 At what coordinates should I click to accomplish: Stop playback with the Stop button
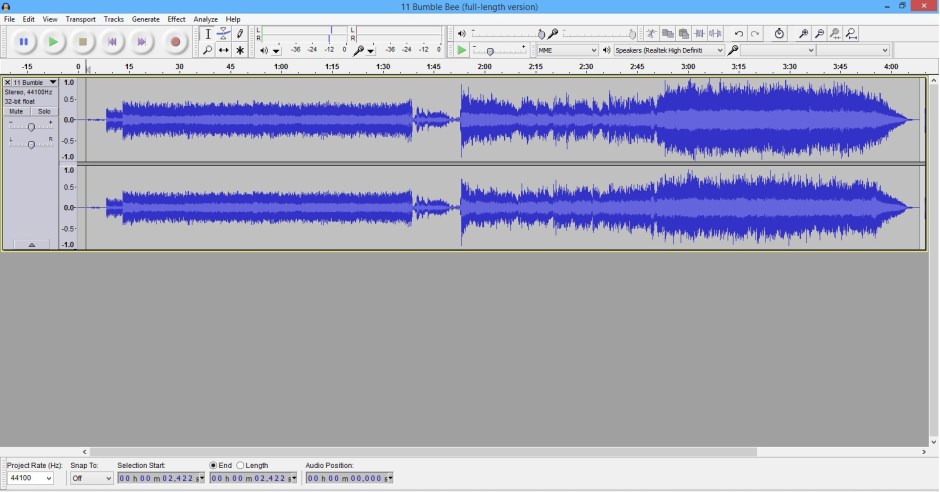click(83, 42)
